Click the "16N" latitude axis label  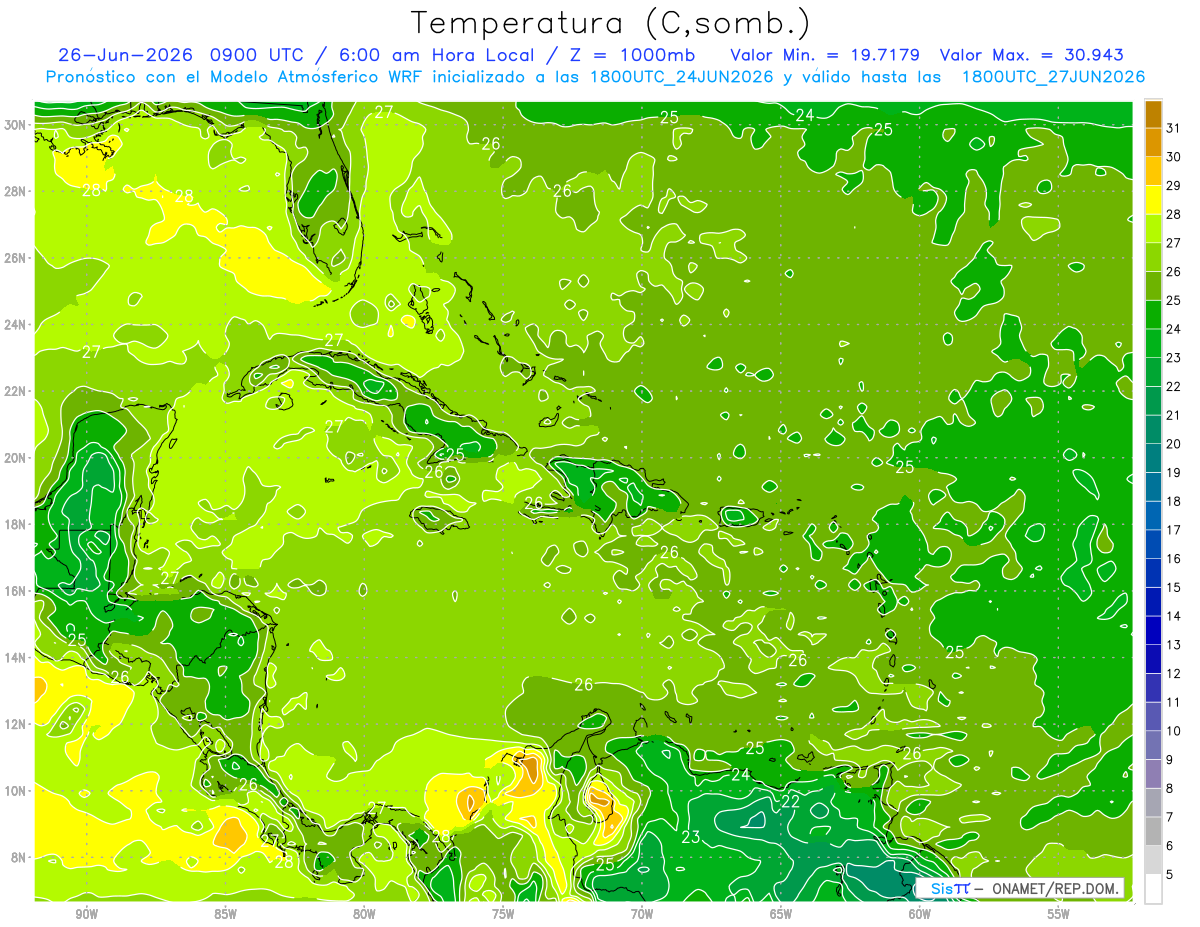pos(16,591)
